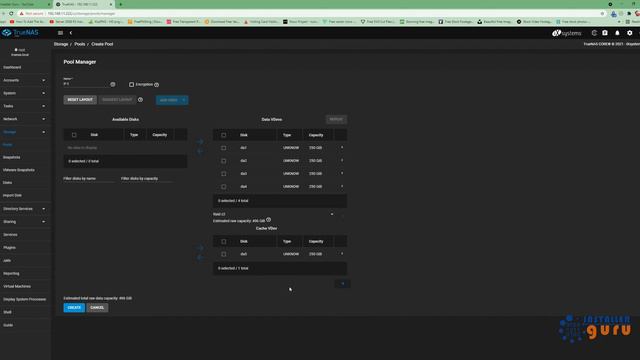Open alerts via the bell icon
The height and width of the screenshot is (360, 640).
click(617, 33)
